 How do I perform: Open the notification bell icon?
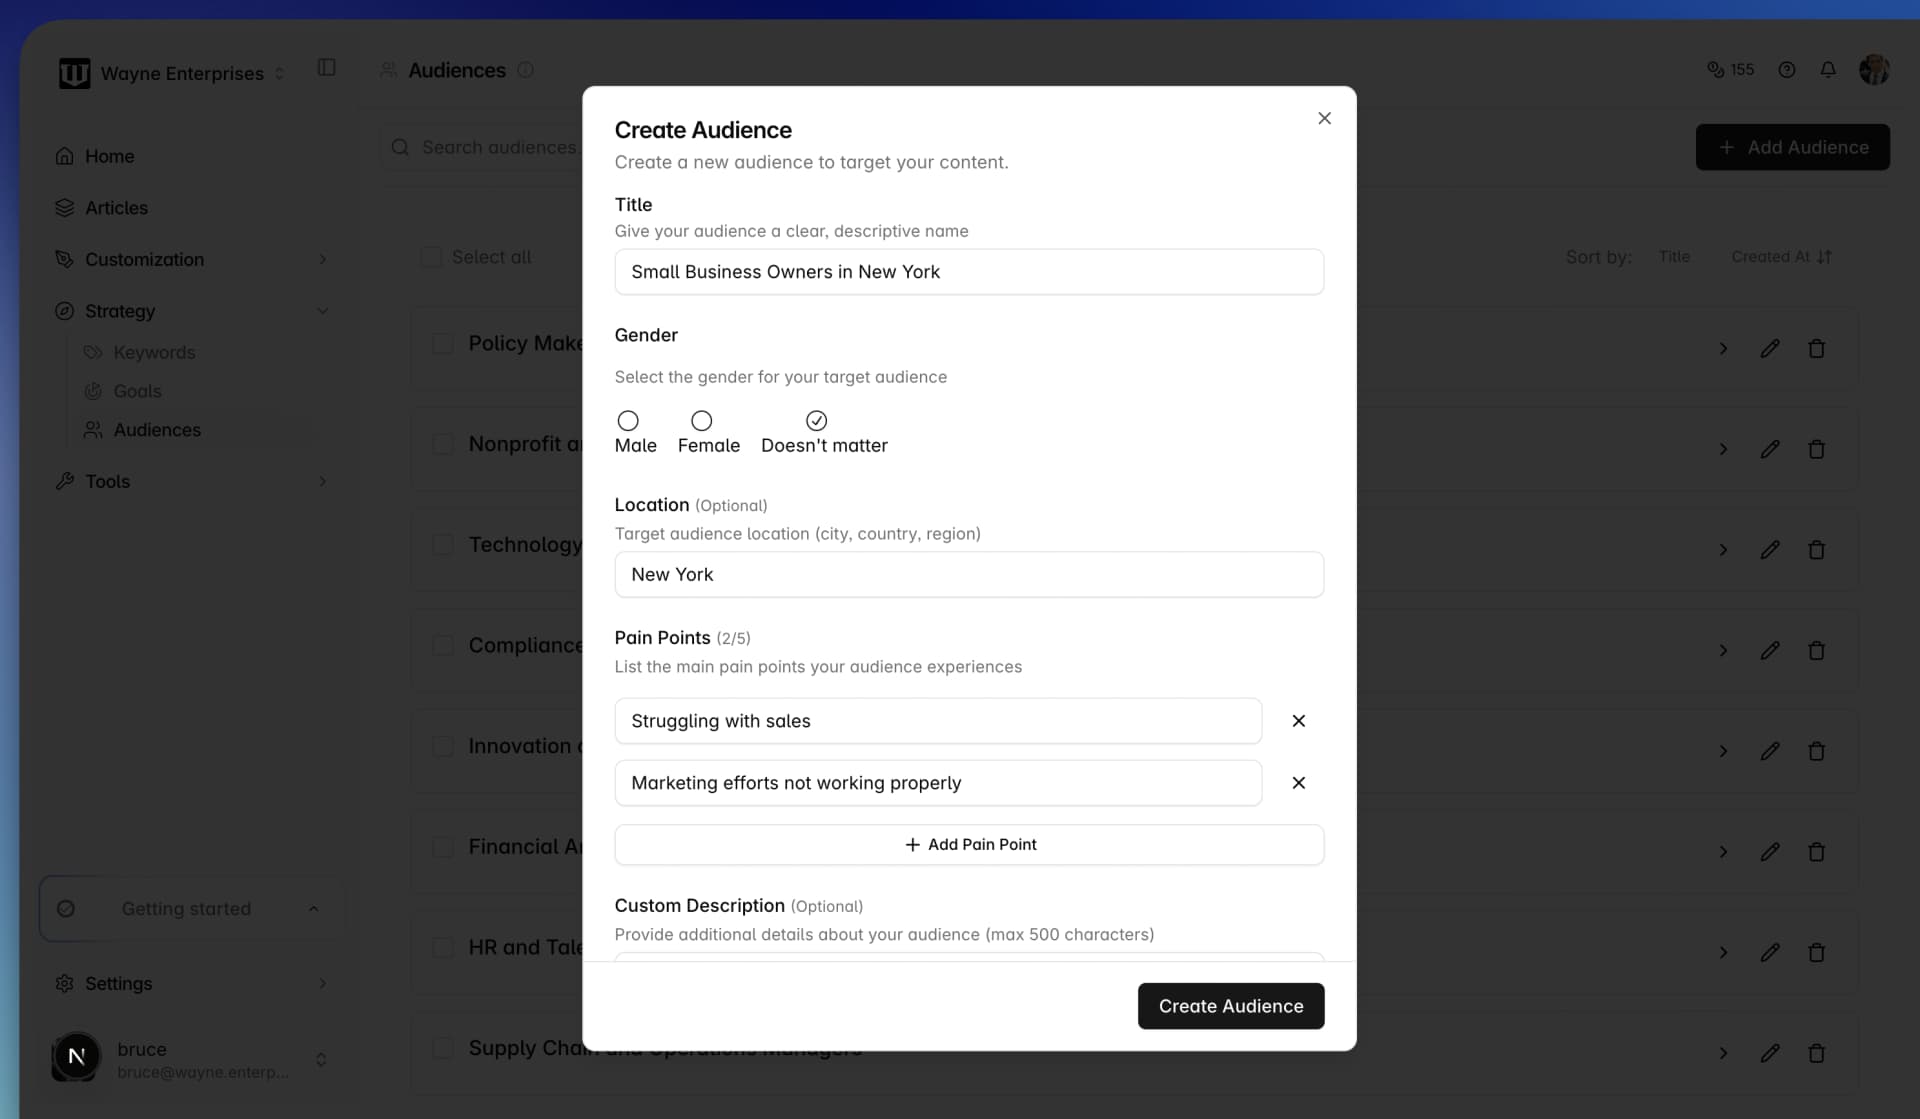tap(1829, 69)
